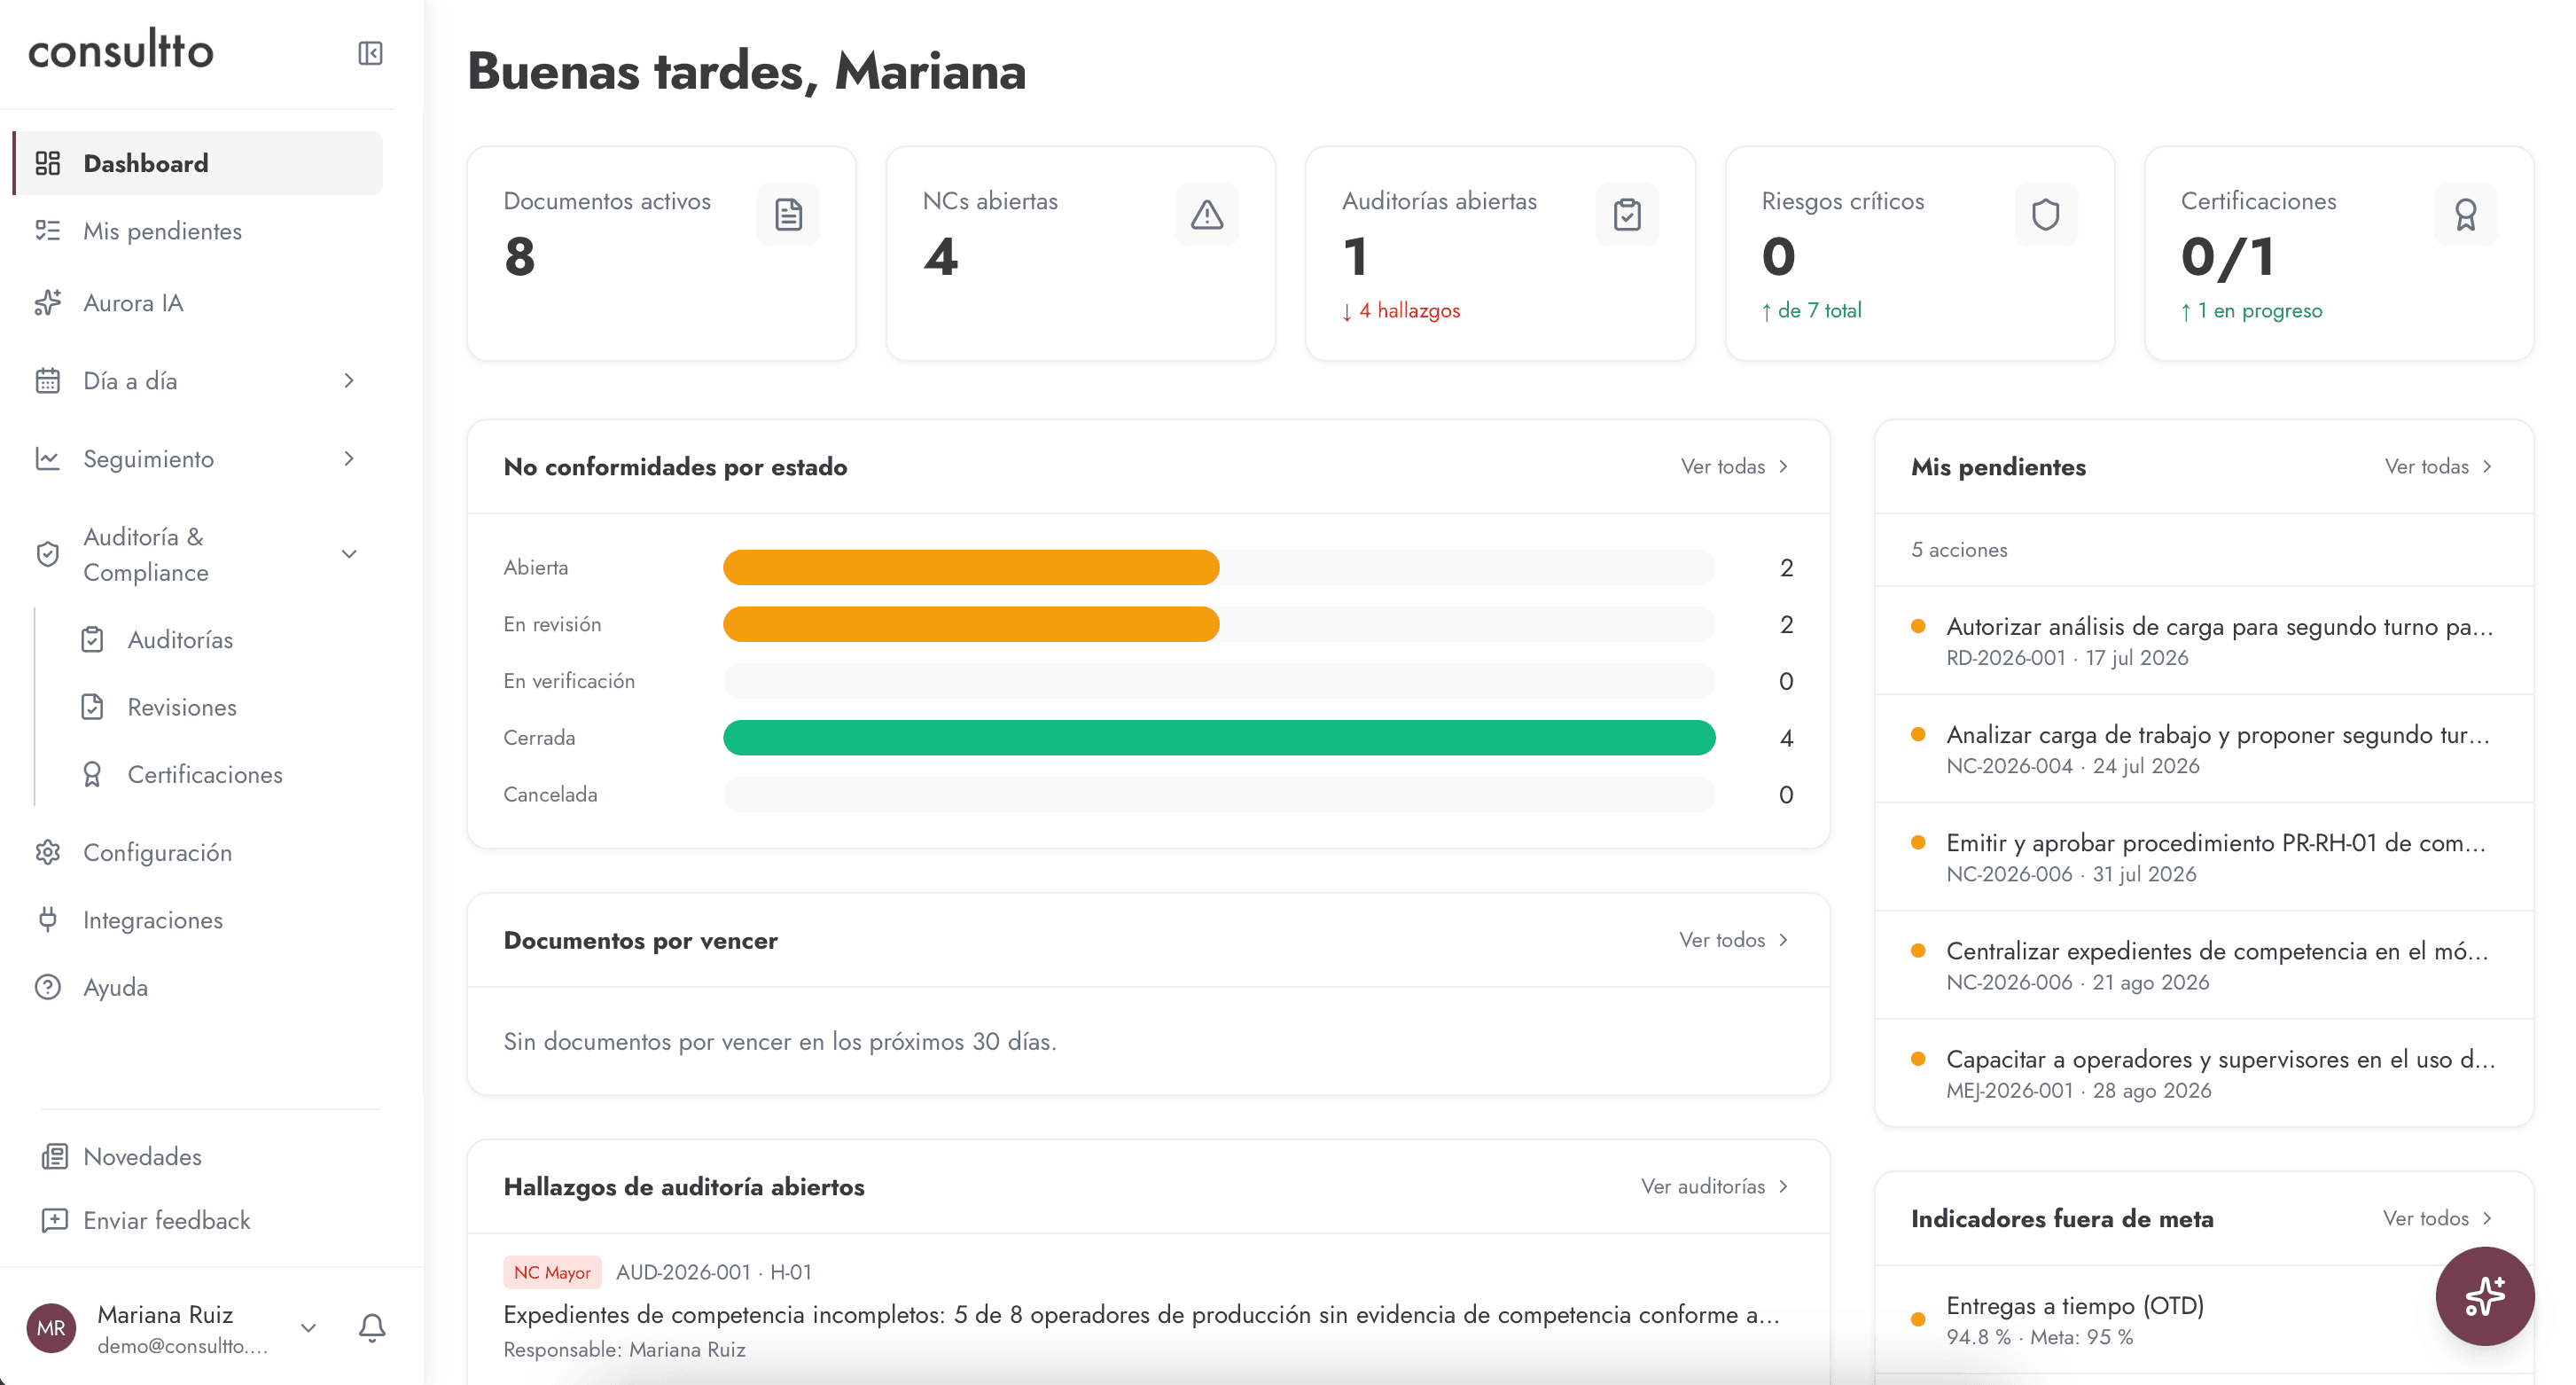The image size is (2576, 1385).
Task: Click the clipboard icon on Auditorías abiertas card
Action: (1627, 214)
